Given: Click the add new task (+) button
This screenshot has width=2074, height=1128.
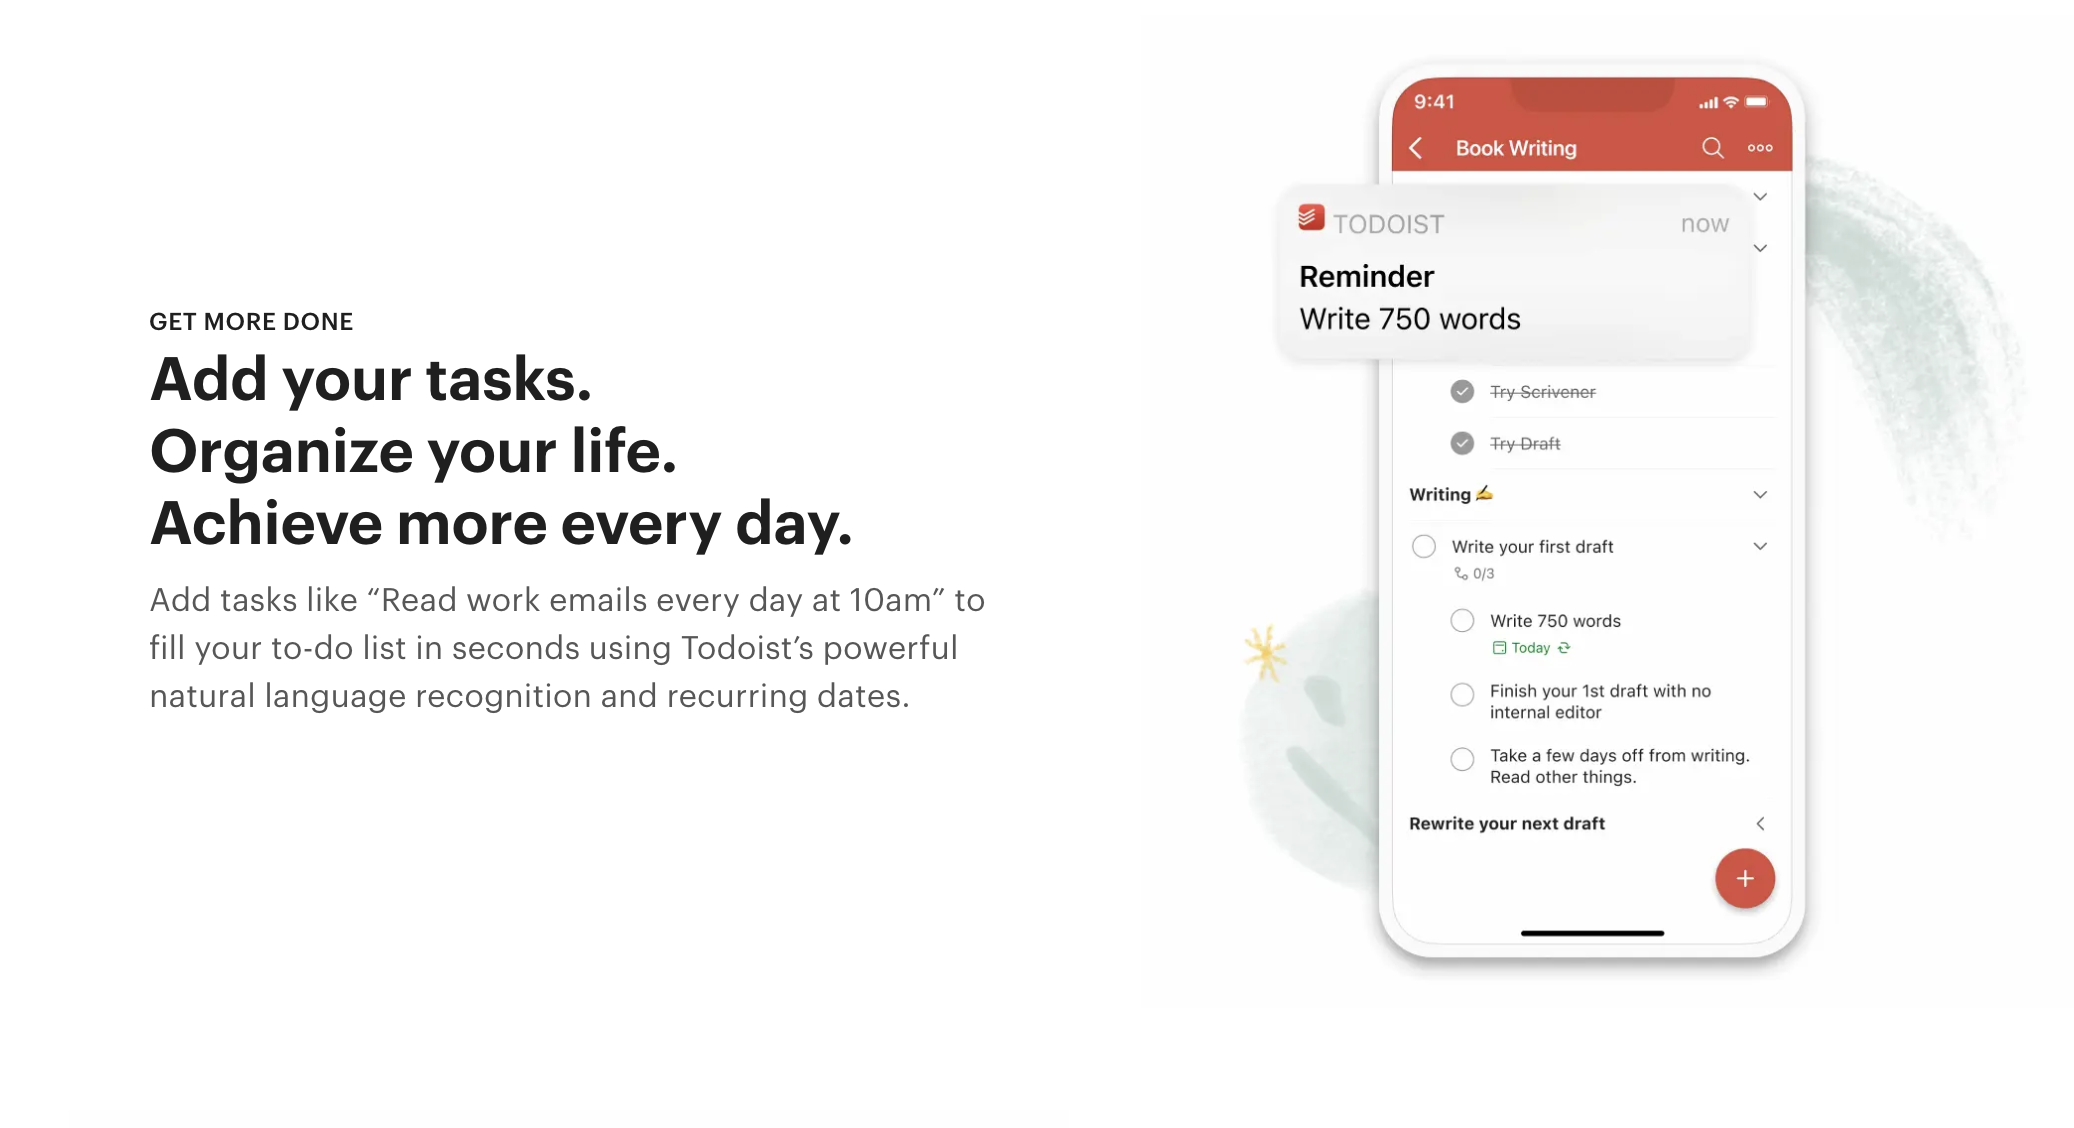Looking at the screenshot, I should click(1745, 878).
